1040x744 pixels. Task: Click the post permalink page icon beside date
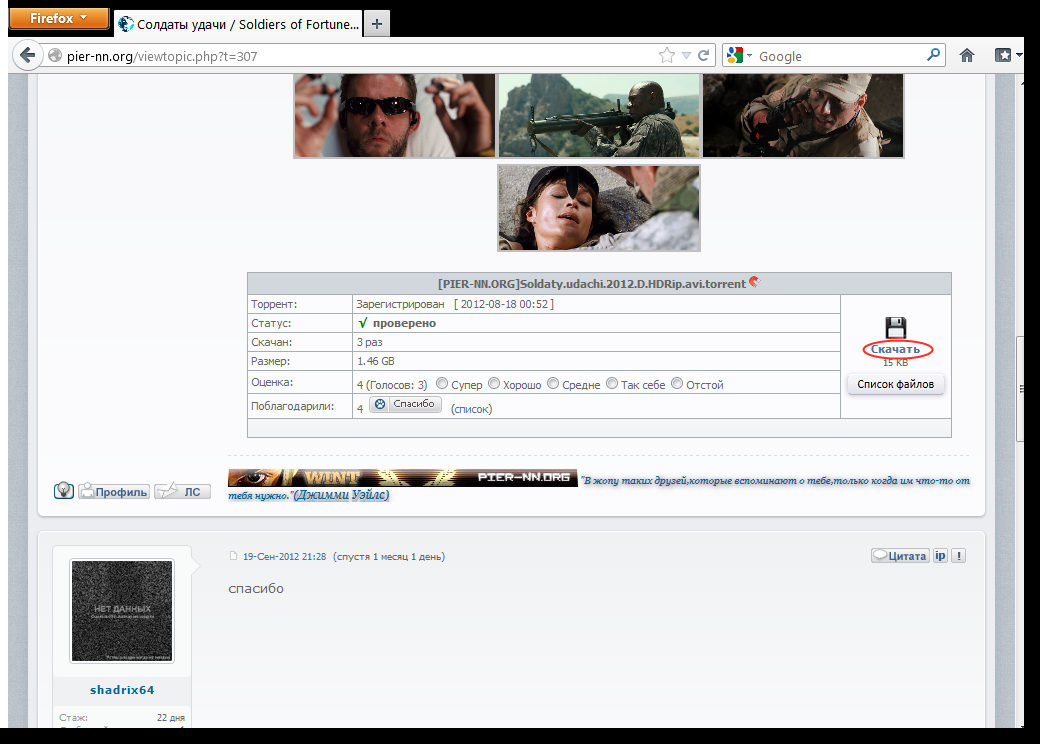click(x=233, y=556)
